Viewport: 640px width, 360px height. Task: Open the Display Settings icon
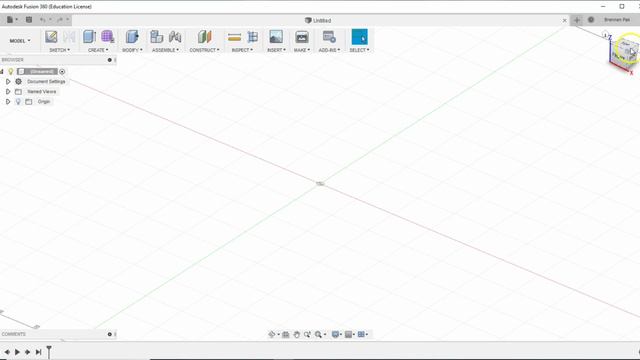point(335,334)
